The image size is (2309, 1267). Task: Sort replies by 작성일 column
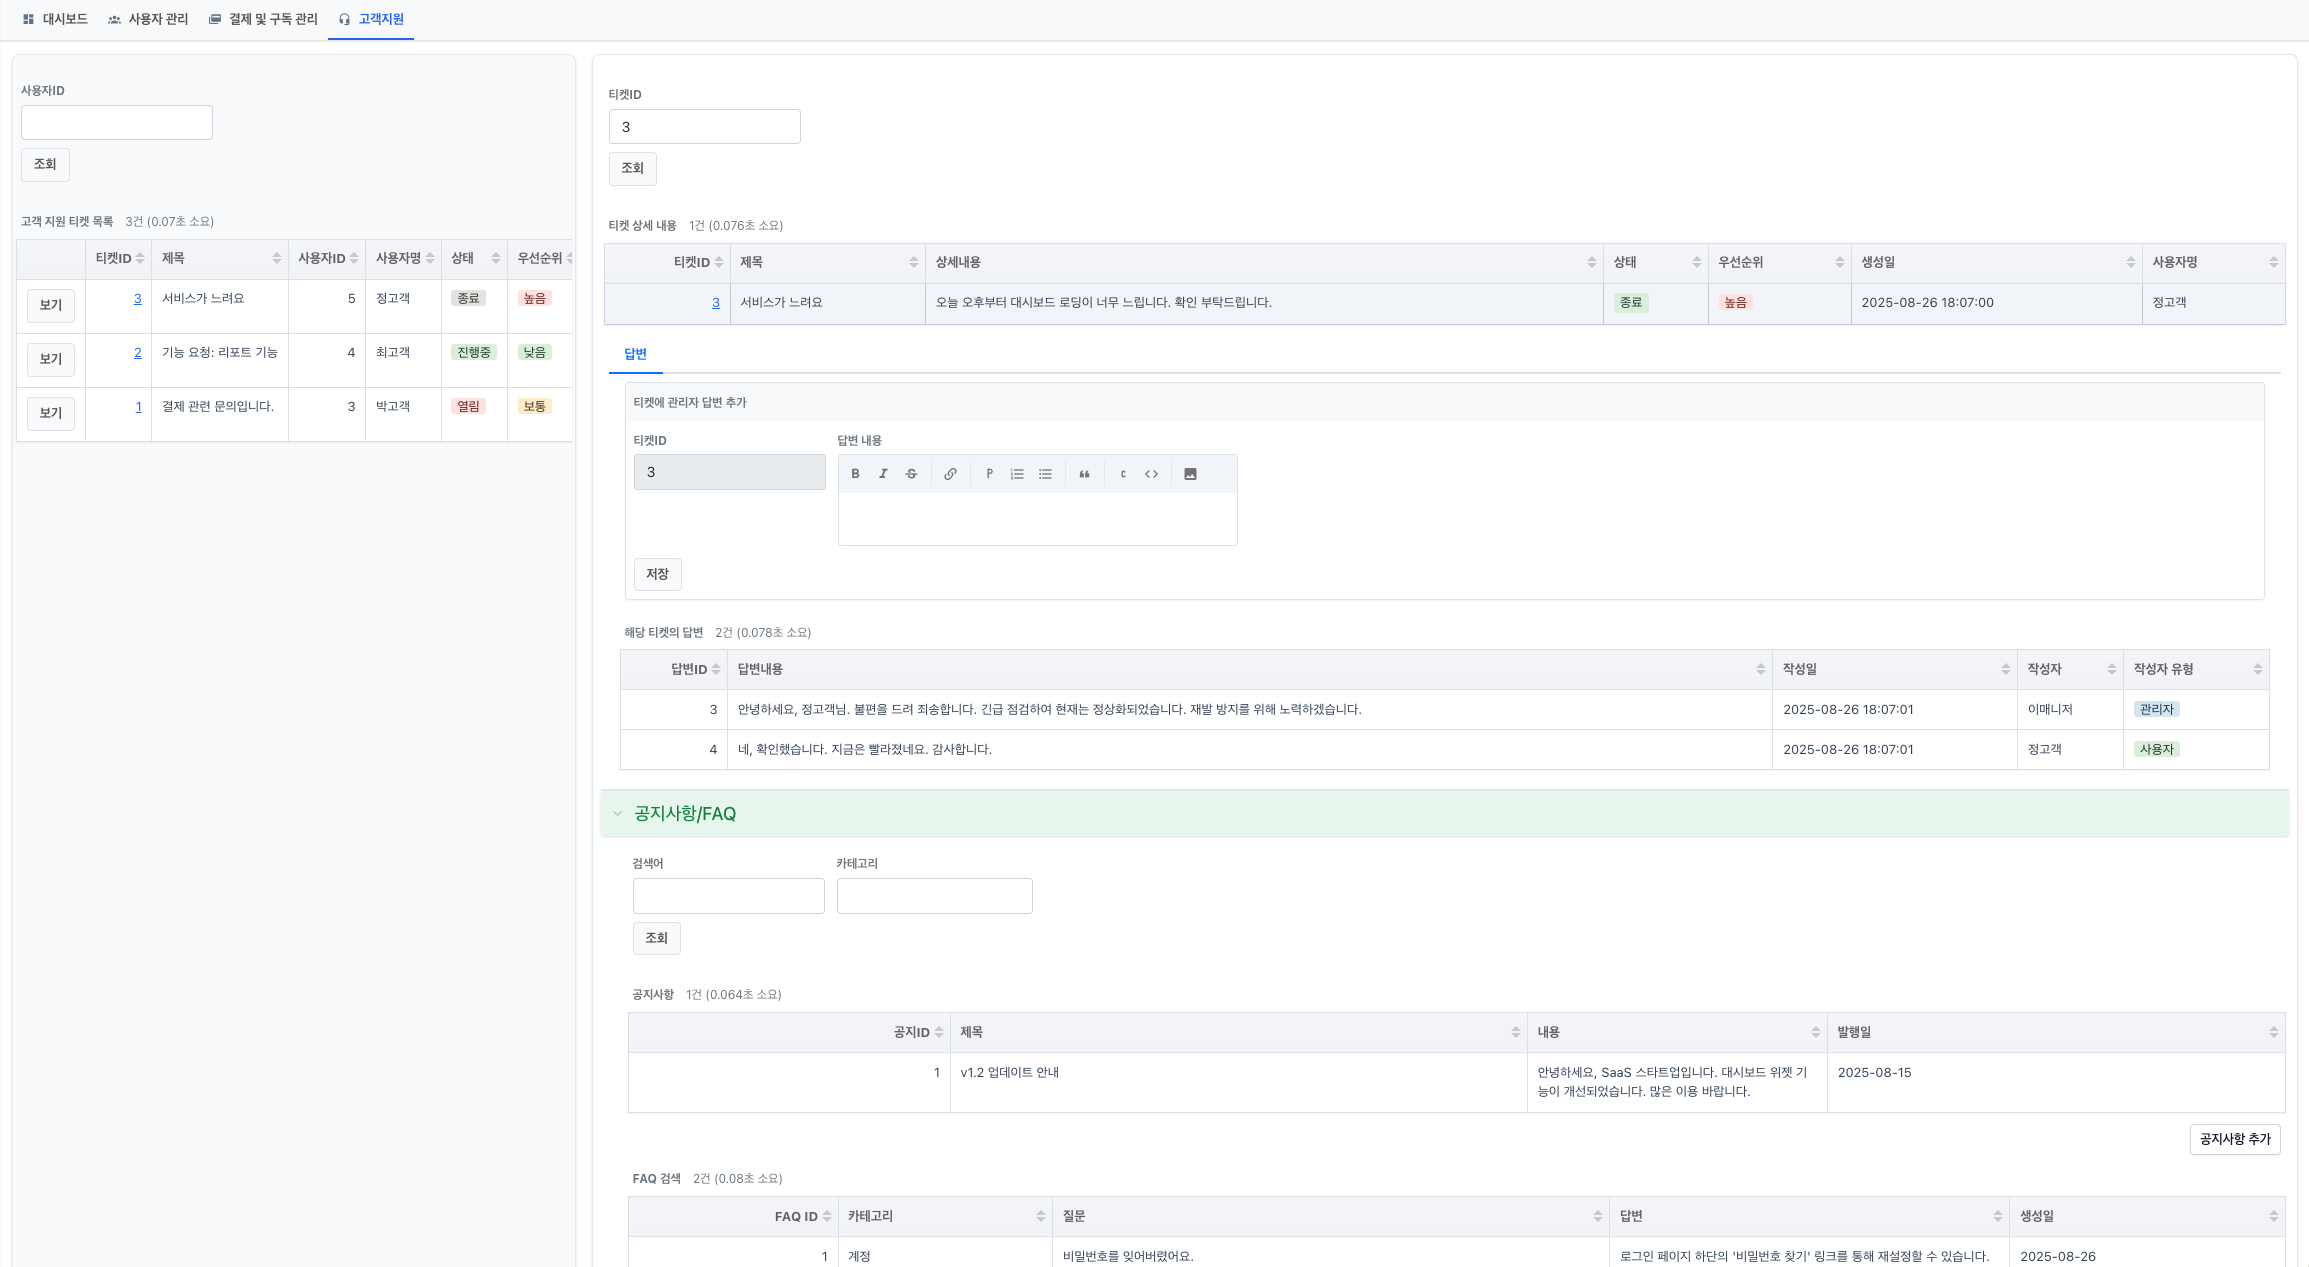click(2005, 669)
